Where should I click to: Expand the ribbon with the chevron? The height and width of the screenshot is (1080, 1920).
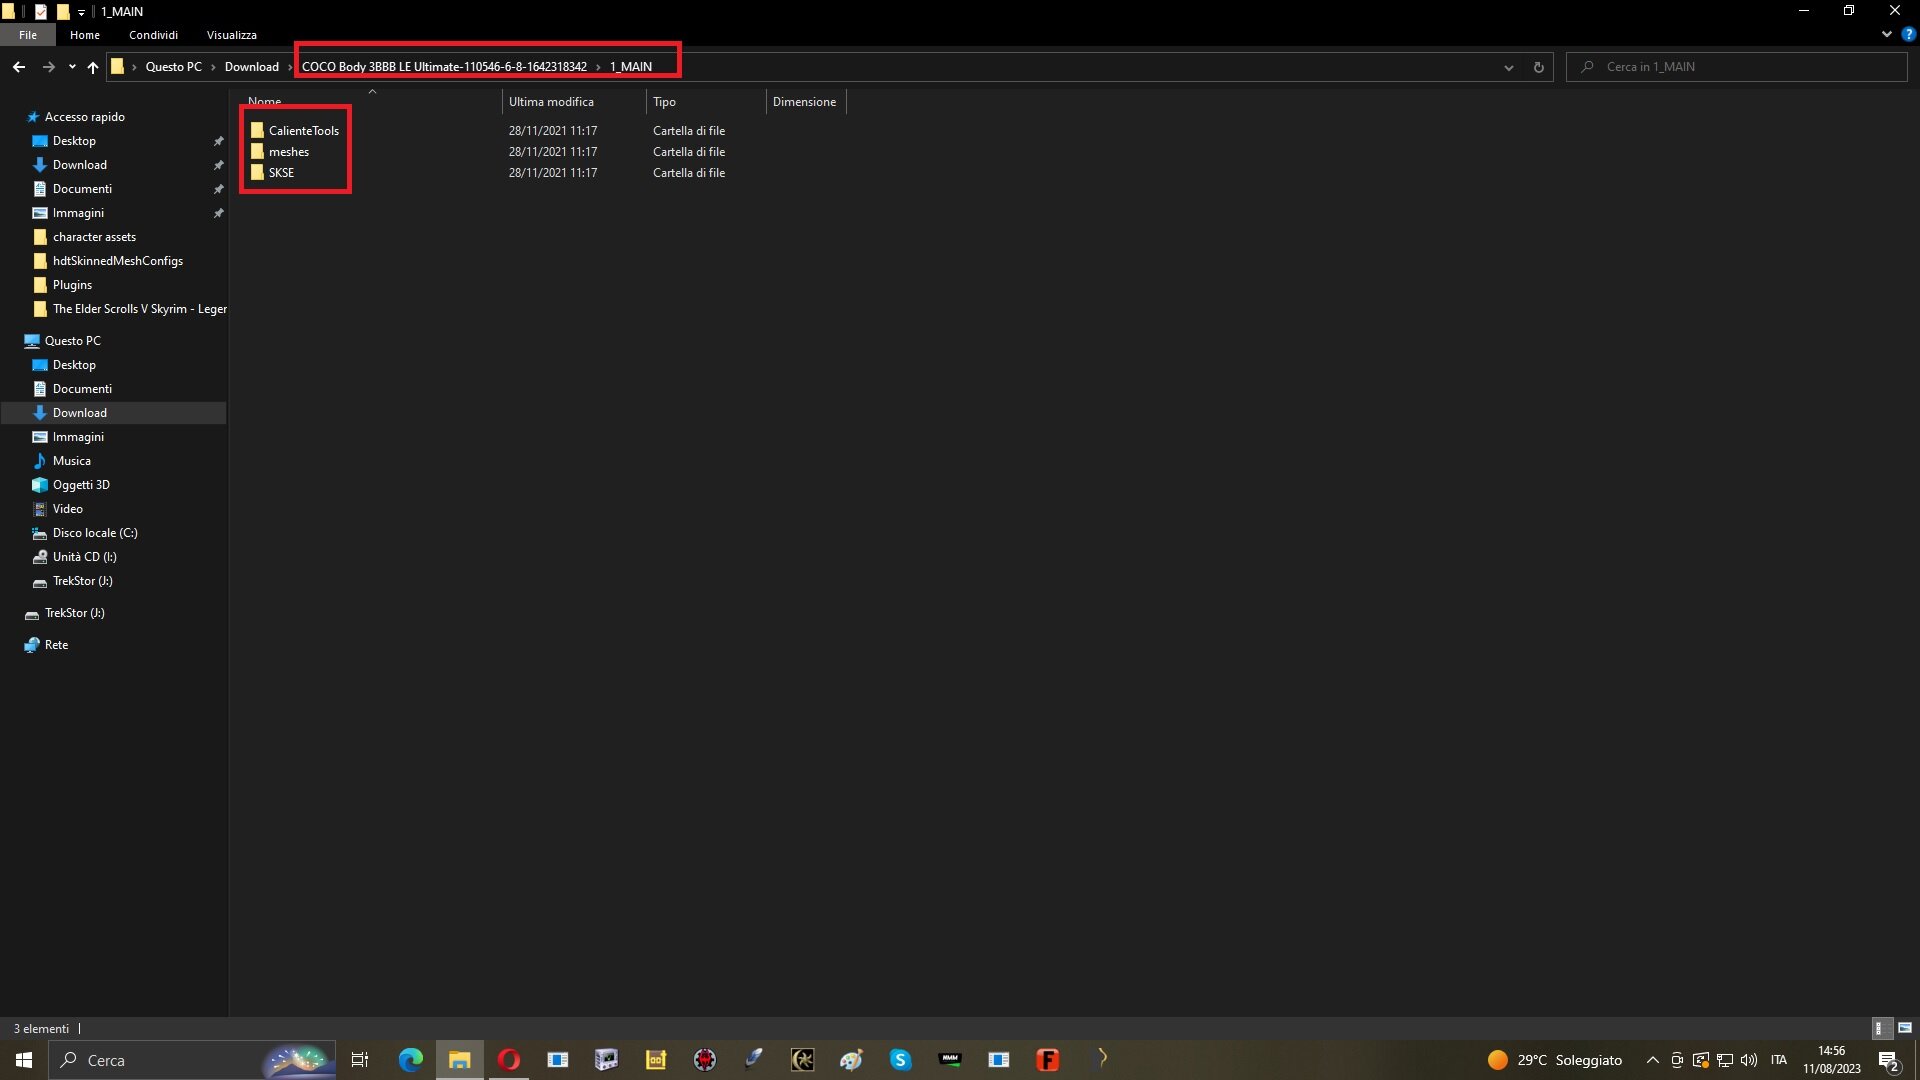coord(1886,34)
